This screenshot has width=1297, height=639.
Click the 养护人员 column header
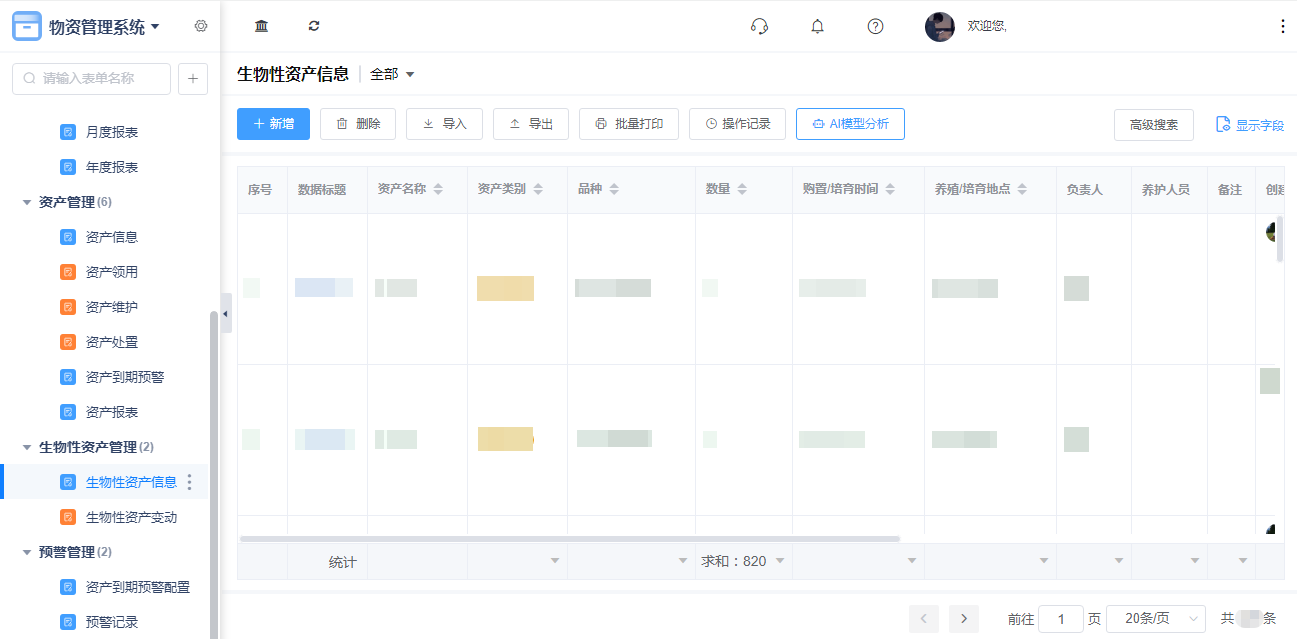tap(1169, 190)
